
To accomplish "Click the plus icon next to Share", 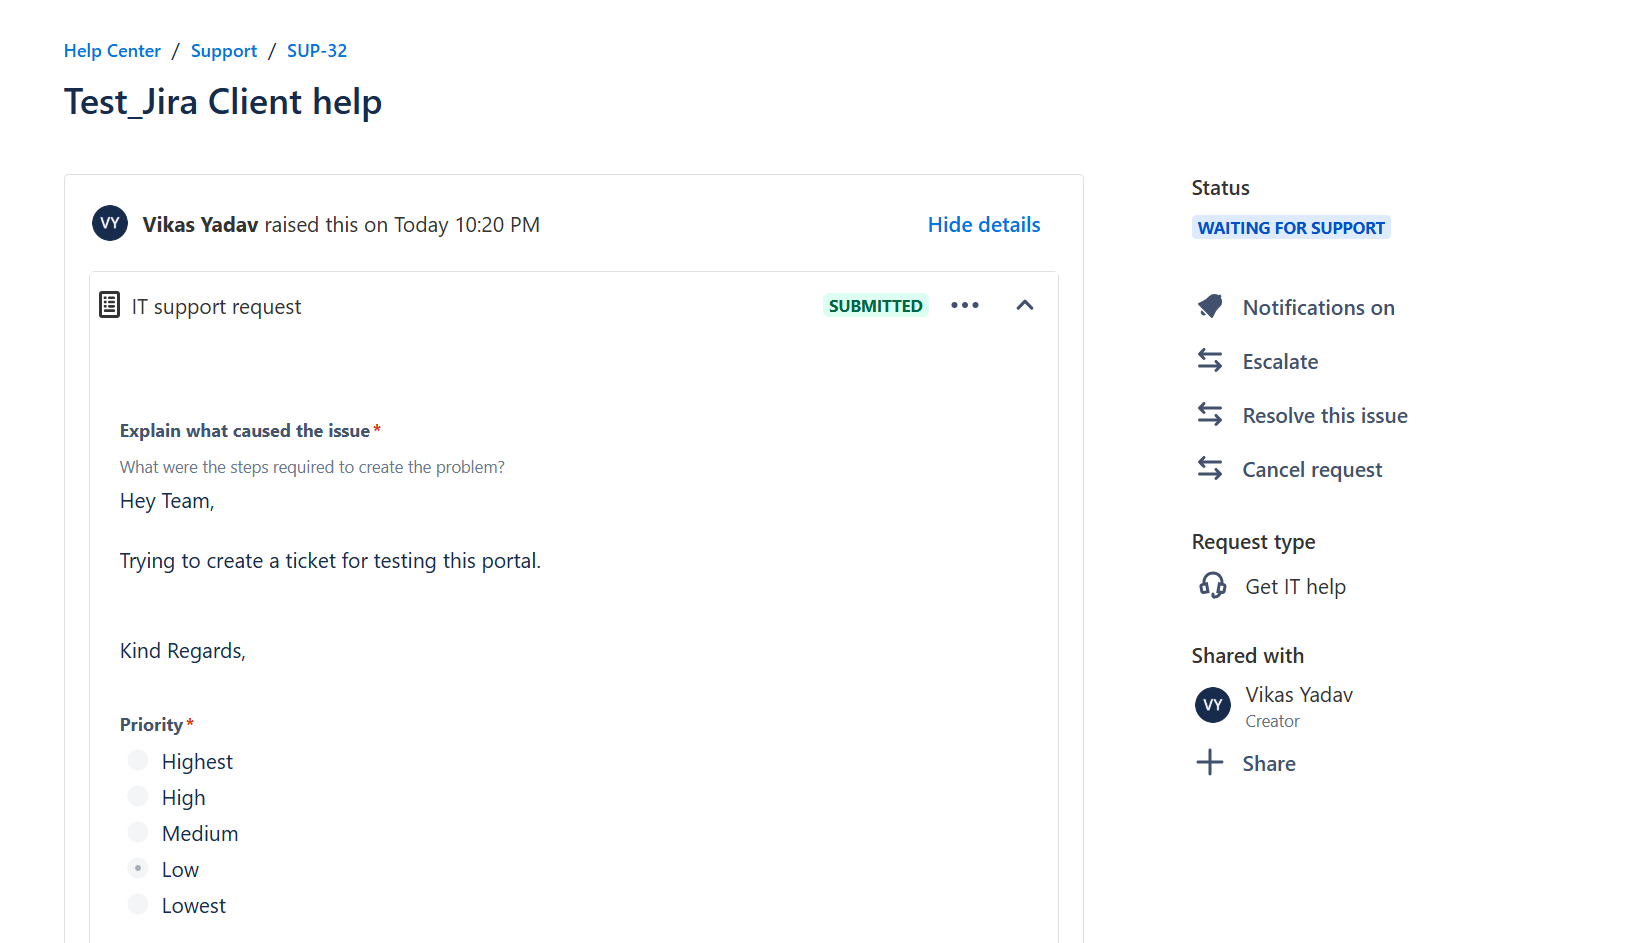I will [x=1210, y=763].
